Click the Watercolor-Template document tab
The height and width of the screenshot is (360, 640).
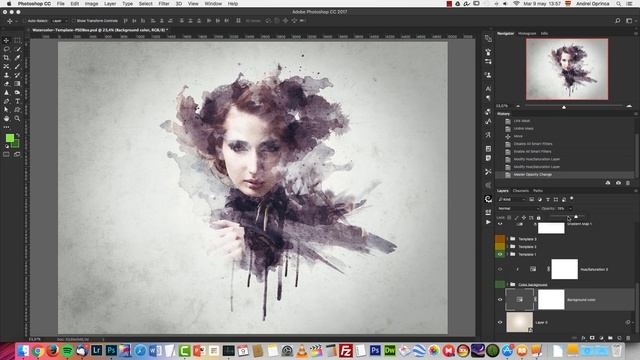[x=100, y=30]
